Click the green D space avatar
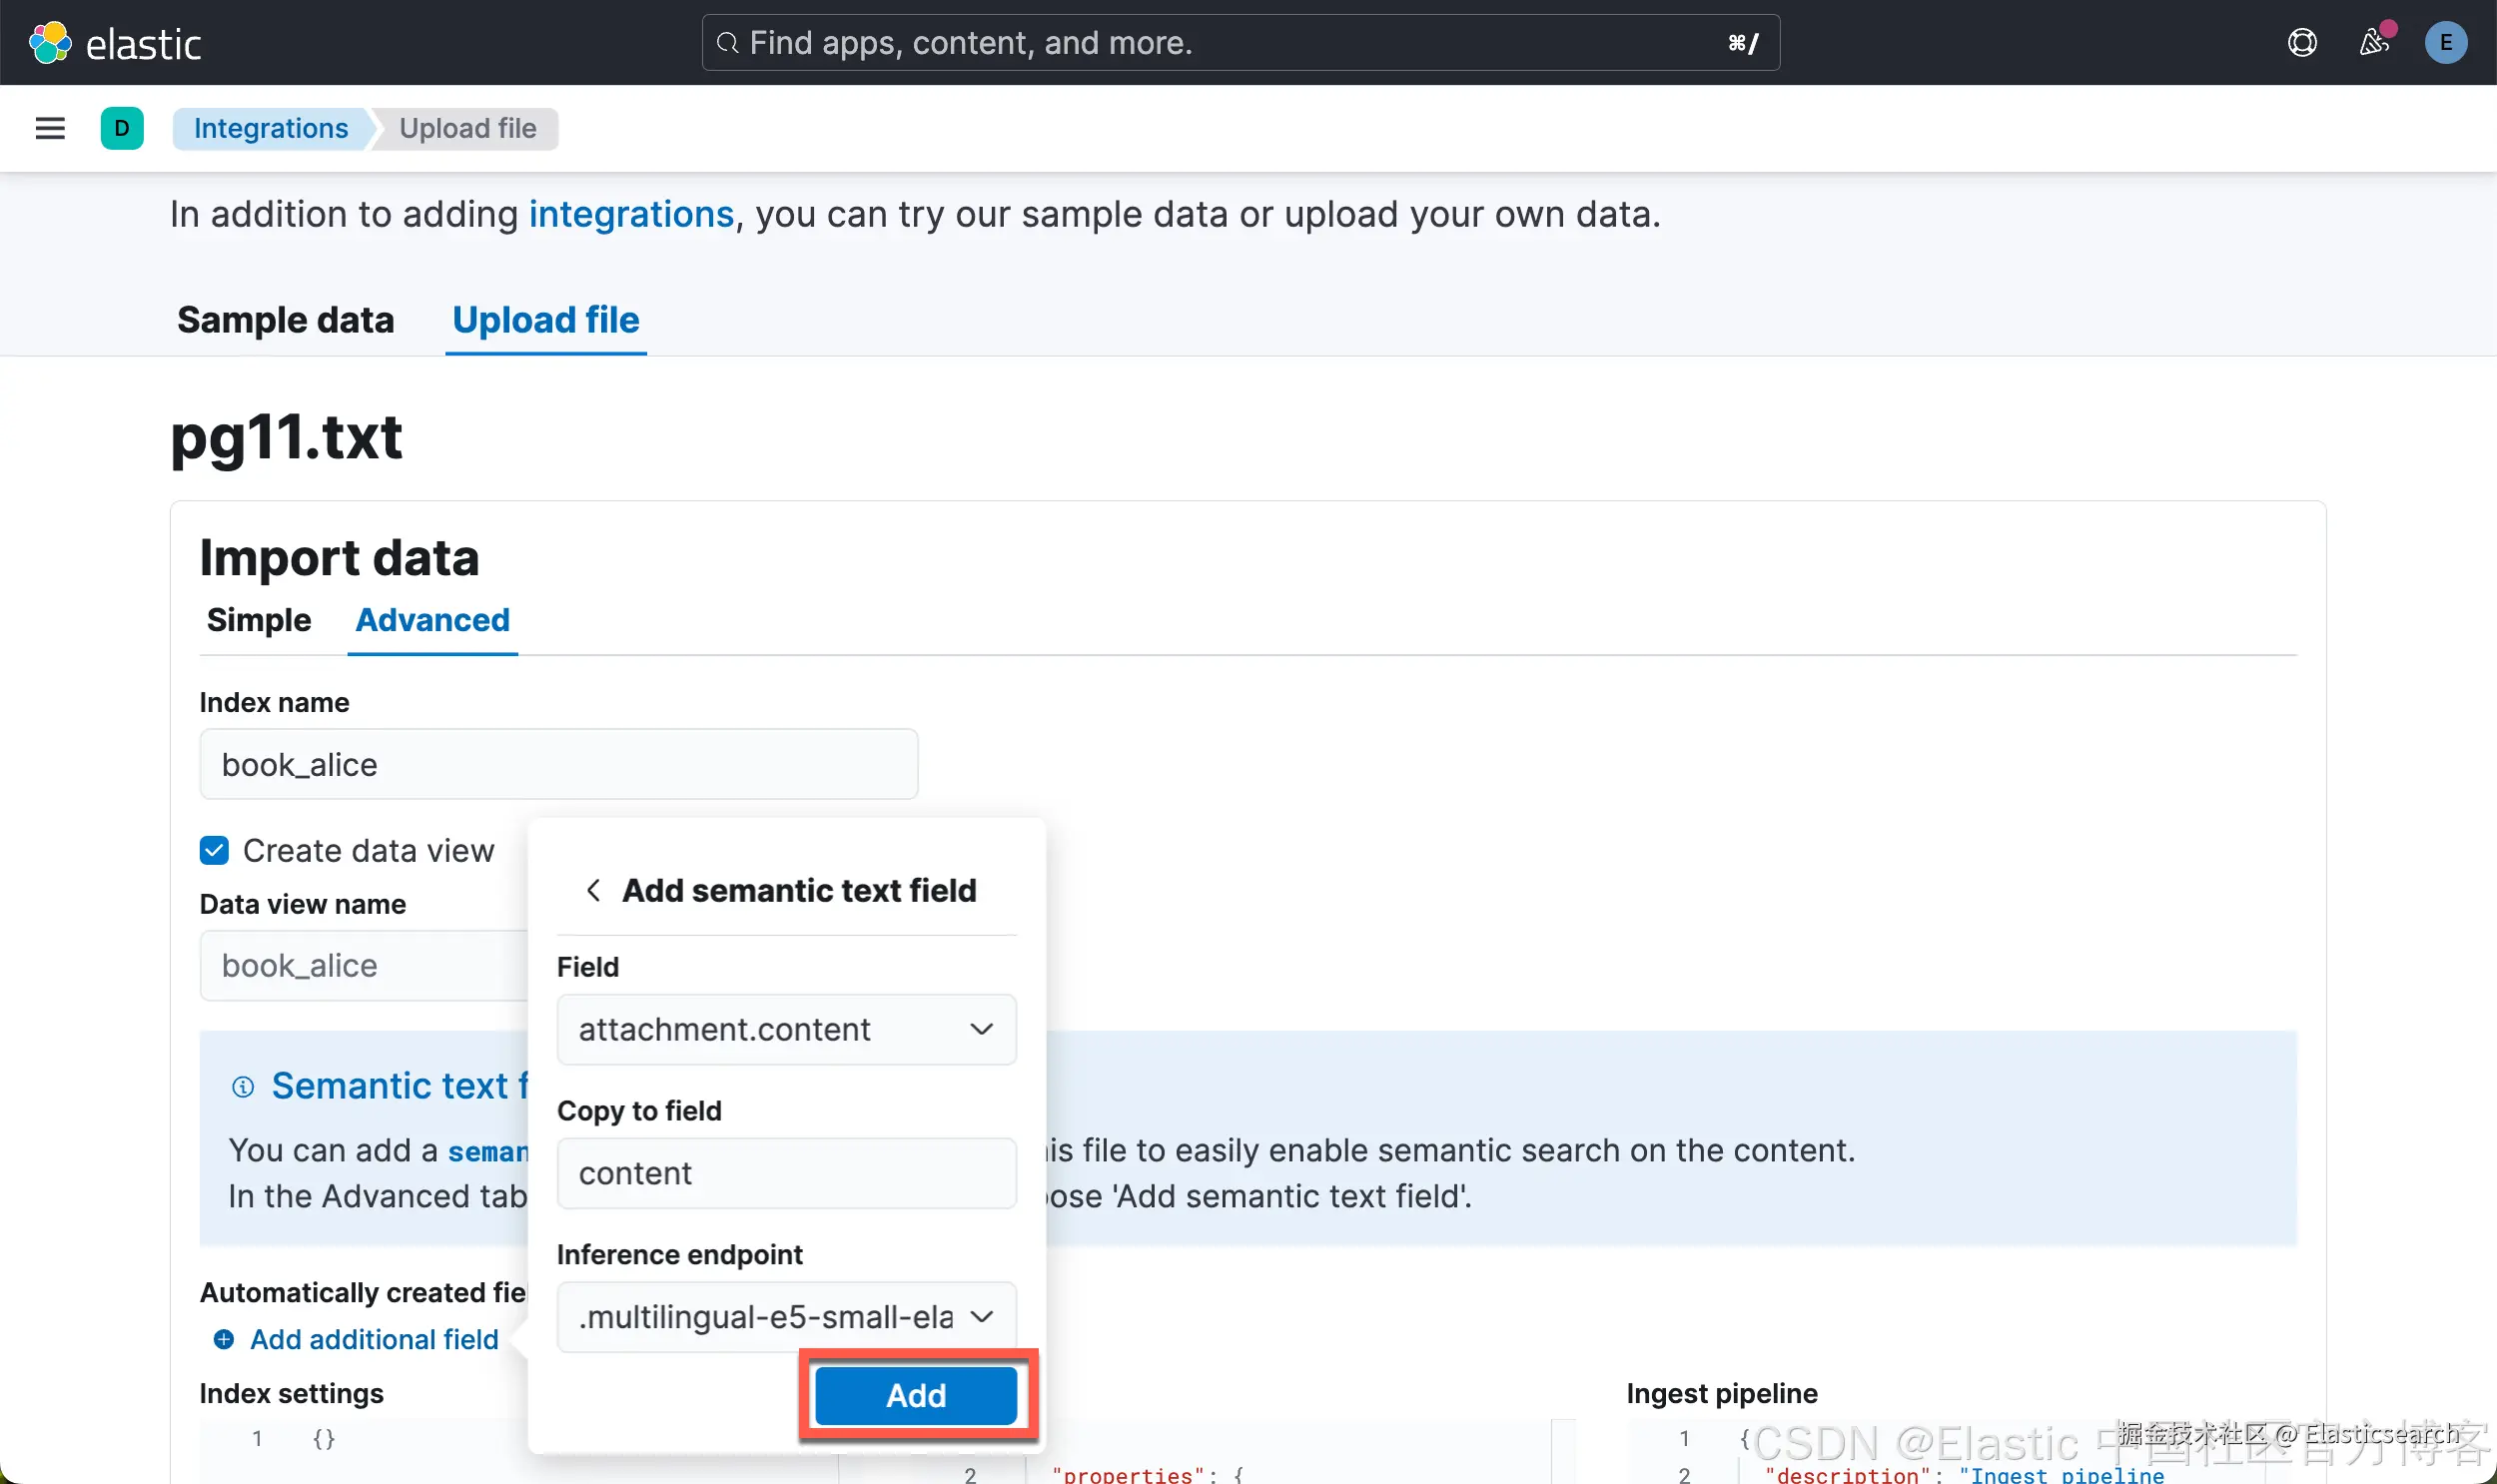The width and height of the screenshot is (2497, 1484). coord(122,128)
